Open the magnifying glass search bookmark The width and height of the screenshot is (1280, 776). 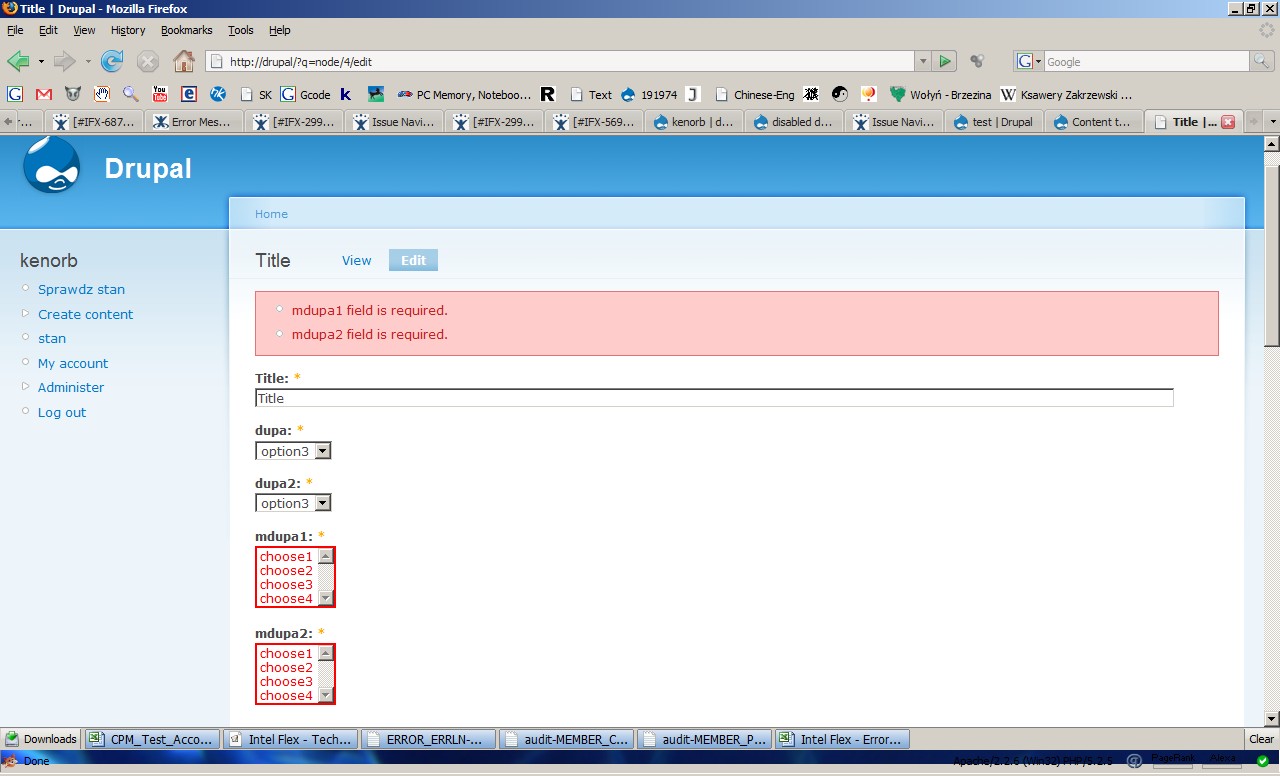click(x=130, y=94)
